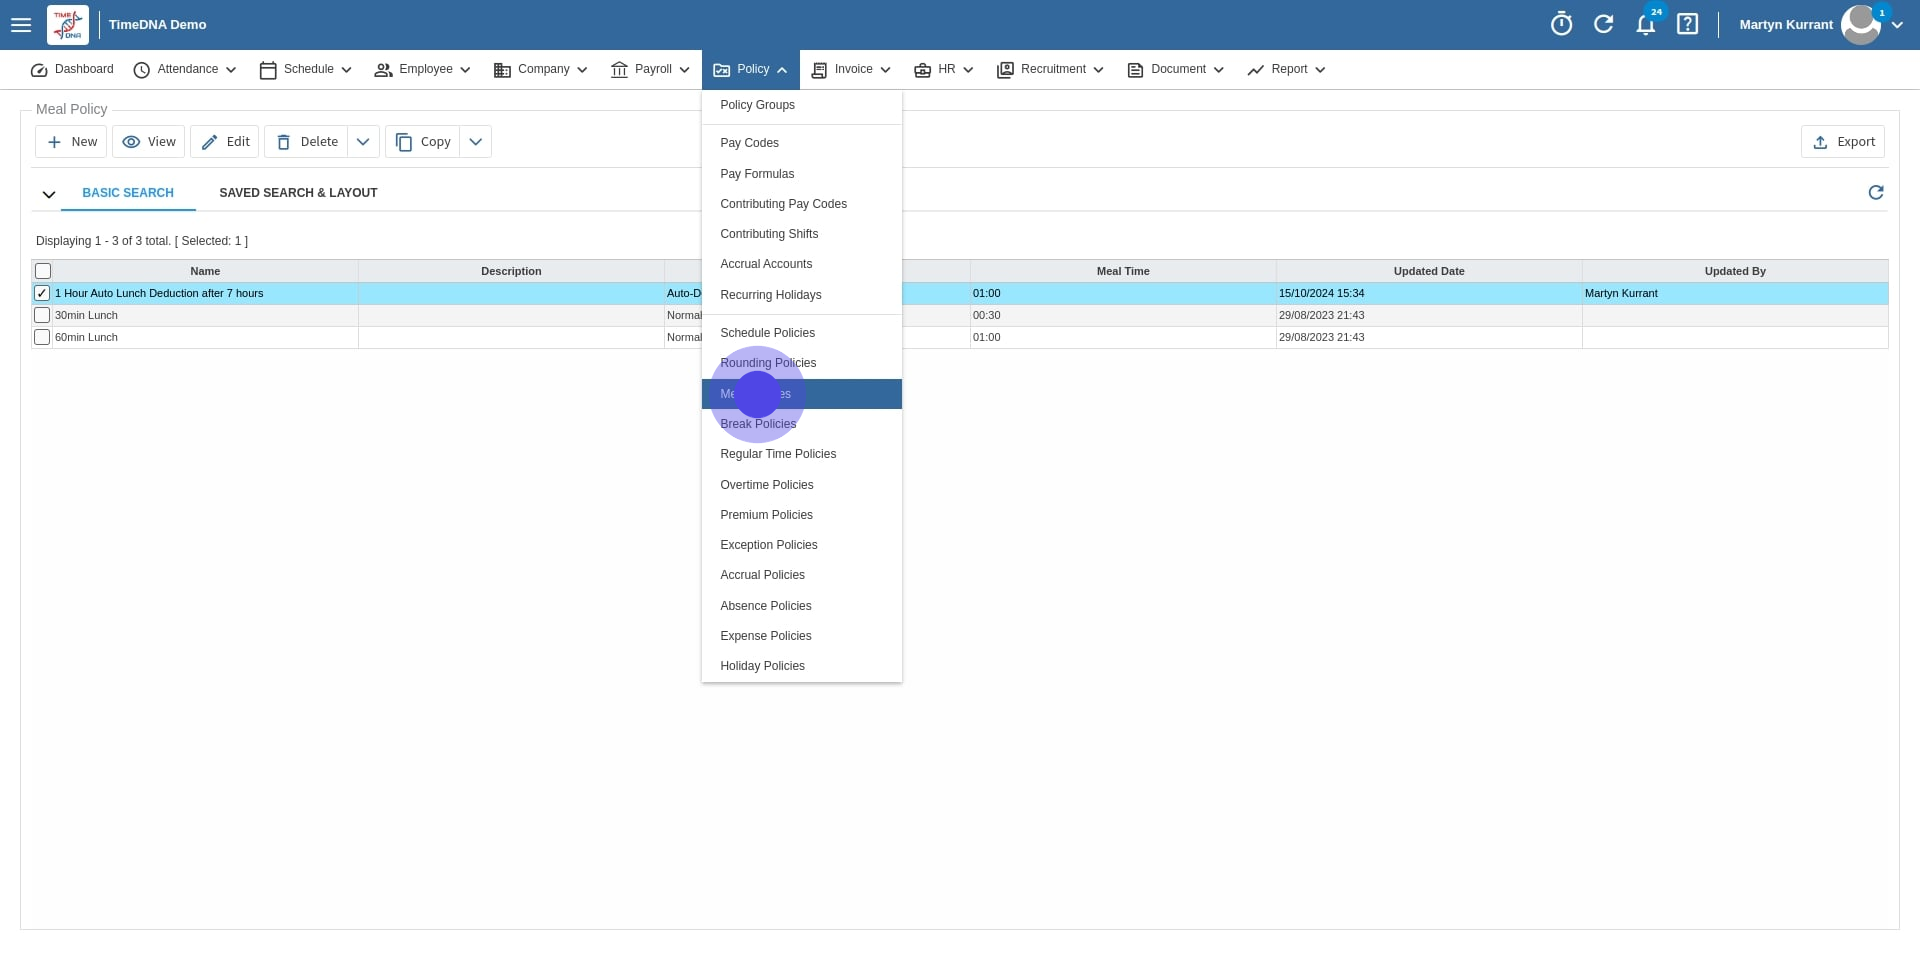Open the hamburger main menu
Viewport: 1920px width, 959px height.
pyautogui.click(x=21, y=25)
